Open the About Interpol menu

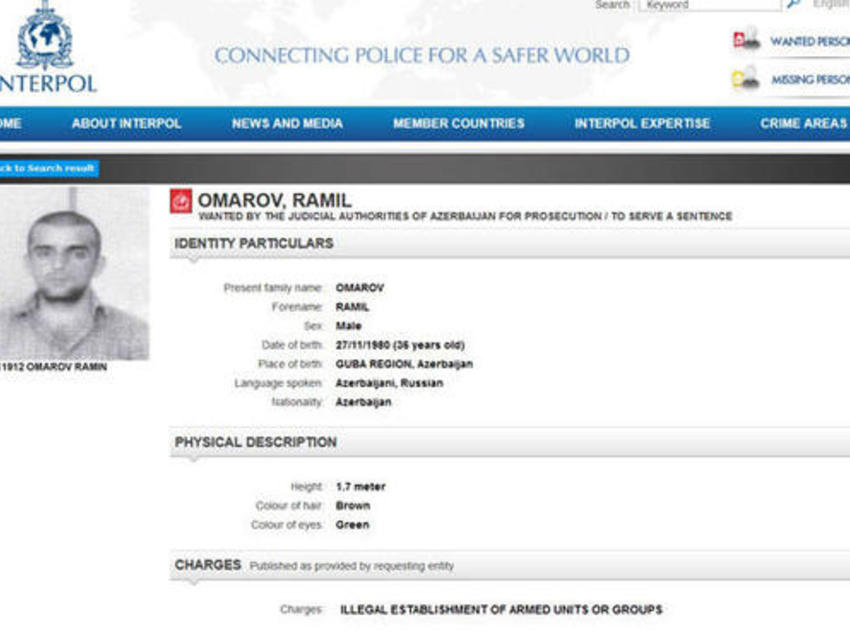pos(126,124)
